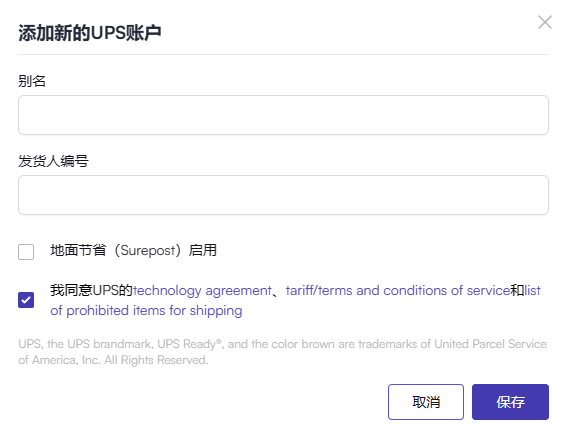This screenshot has height=433, width=571.
Task: Click the 和 text between the links
Action: tap(517, 291)
